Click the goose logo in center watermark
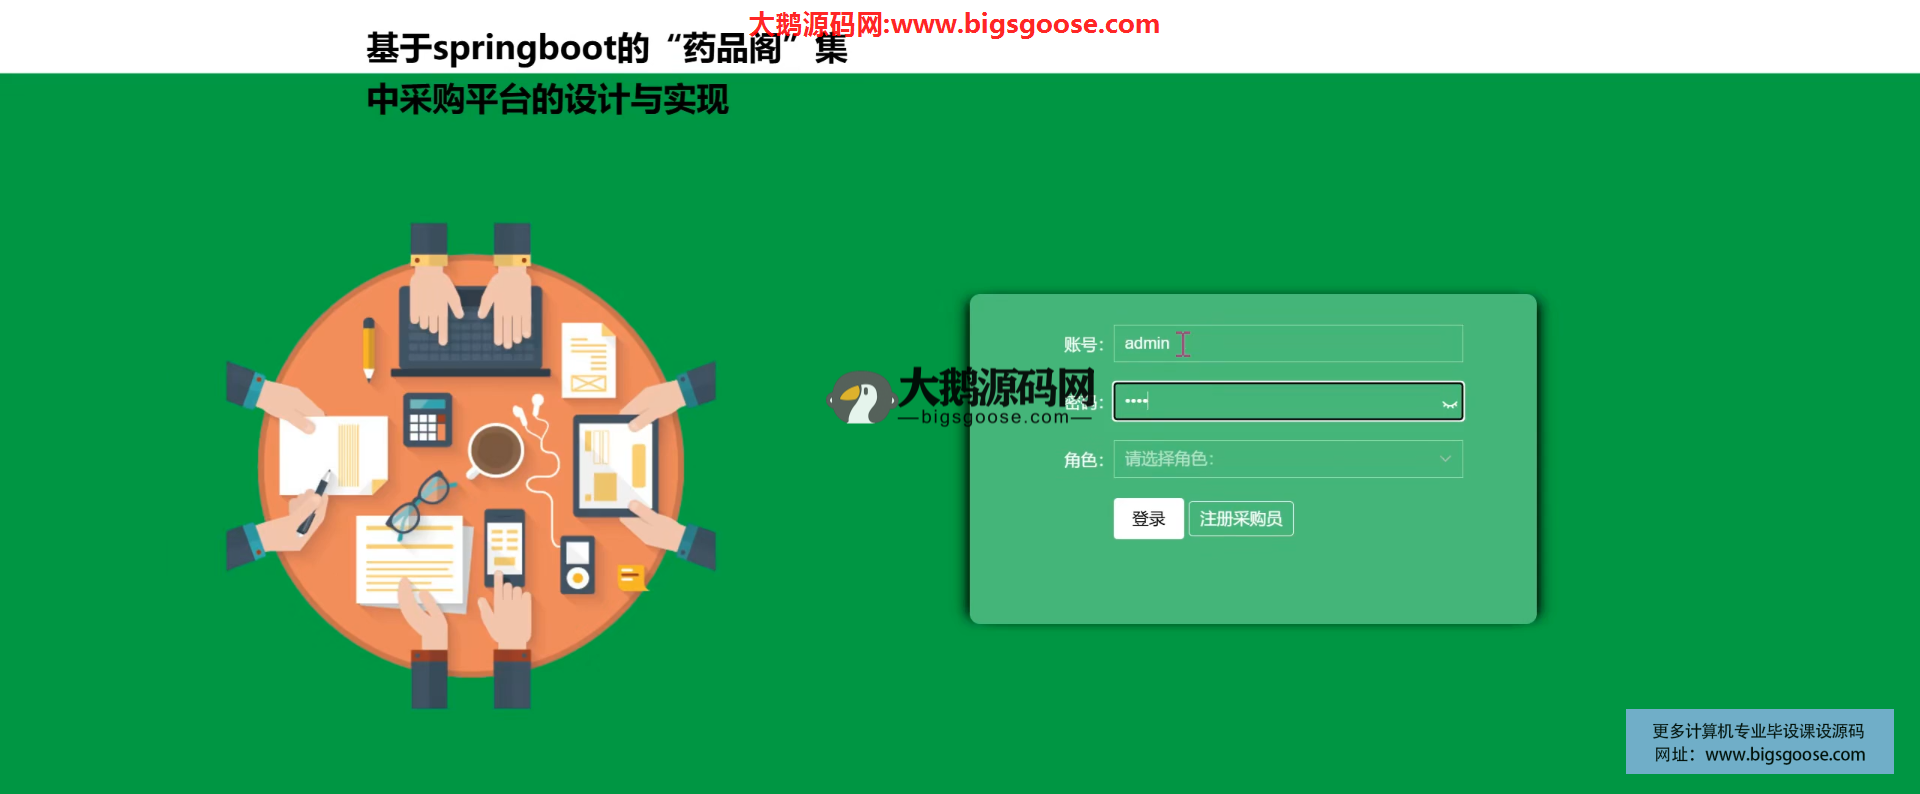Screen dimensions: 1920x794 point(860,398)
